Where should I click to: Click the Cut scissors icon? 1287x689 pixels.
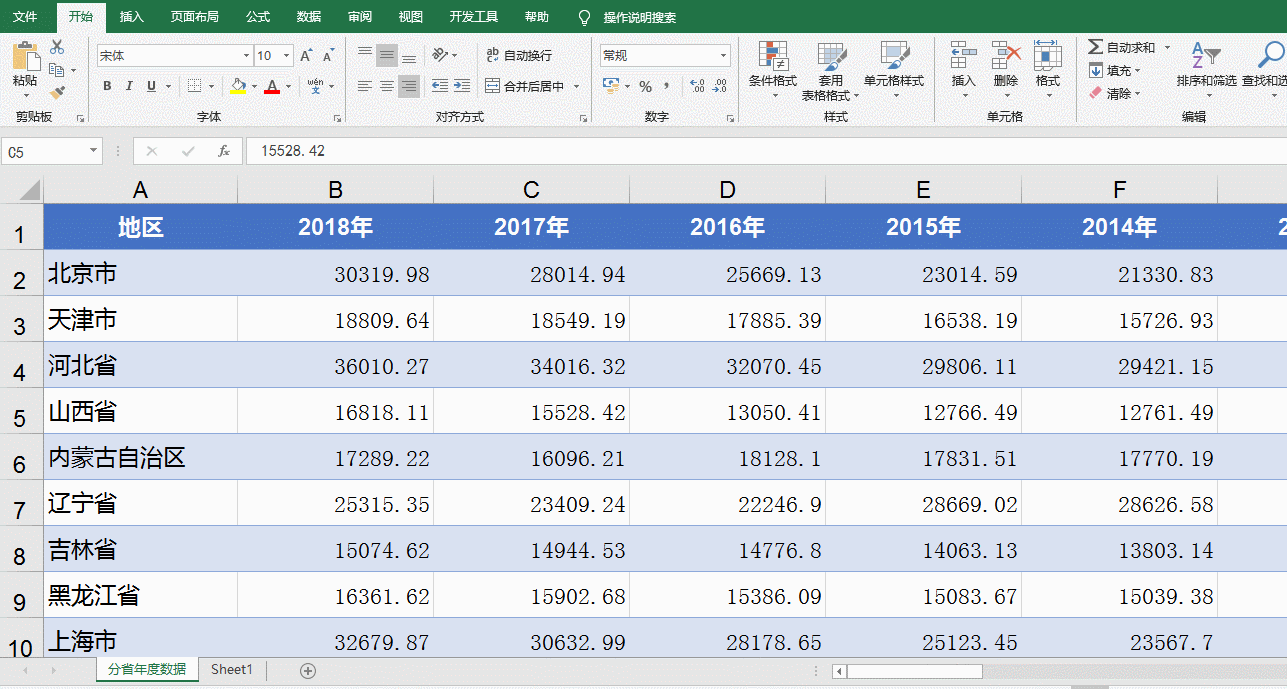click(57, 47)
